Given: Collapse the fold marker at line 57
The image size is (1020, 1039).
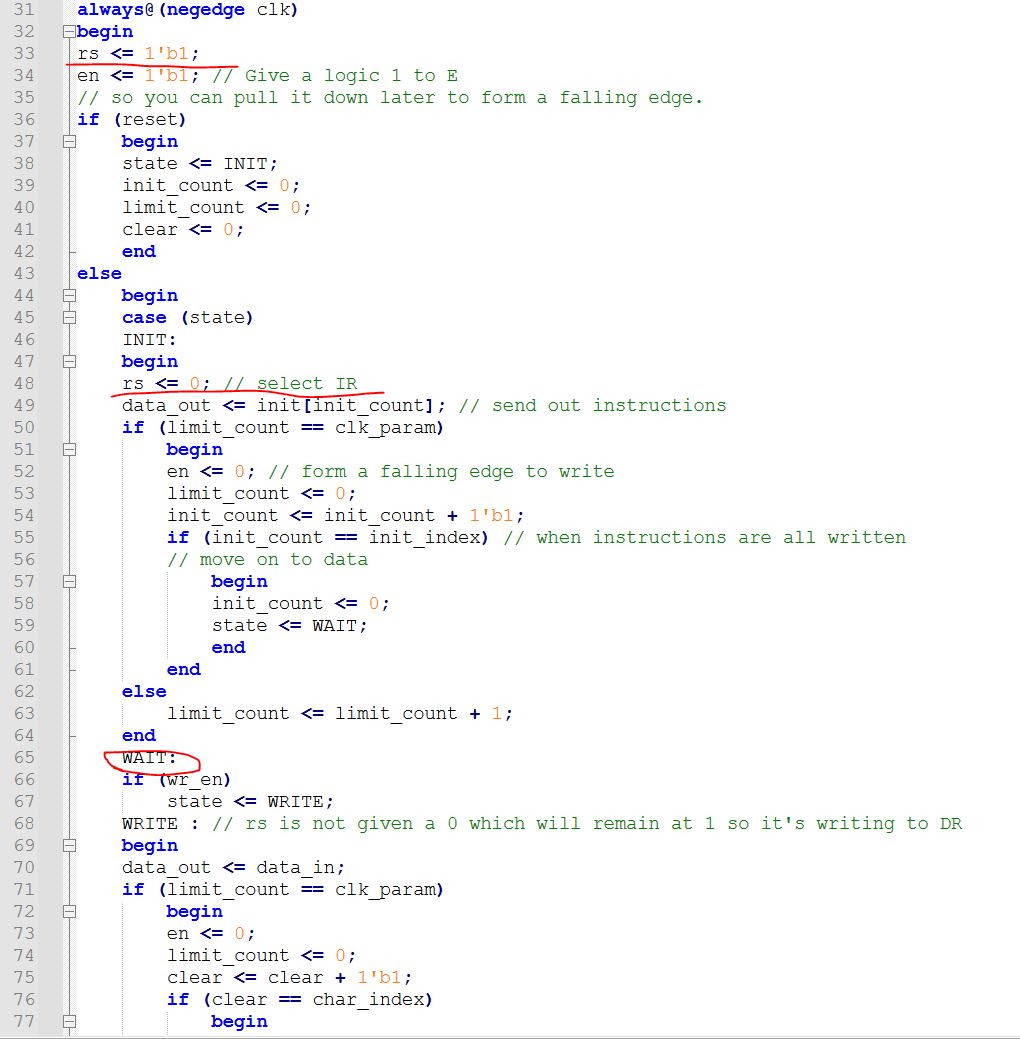Looking at the screenshot, I should coord(69,582).
